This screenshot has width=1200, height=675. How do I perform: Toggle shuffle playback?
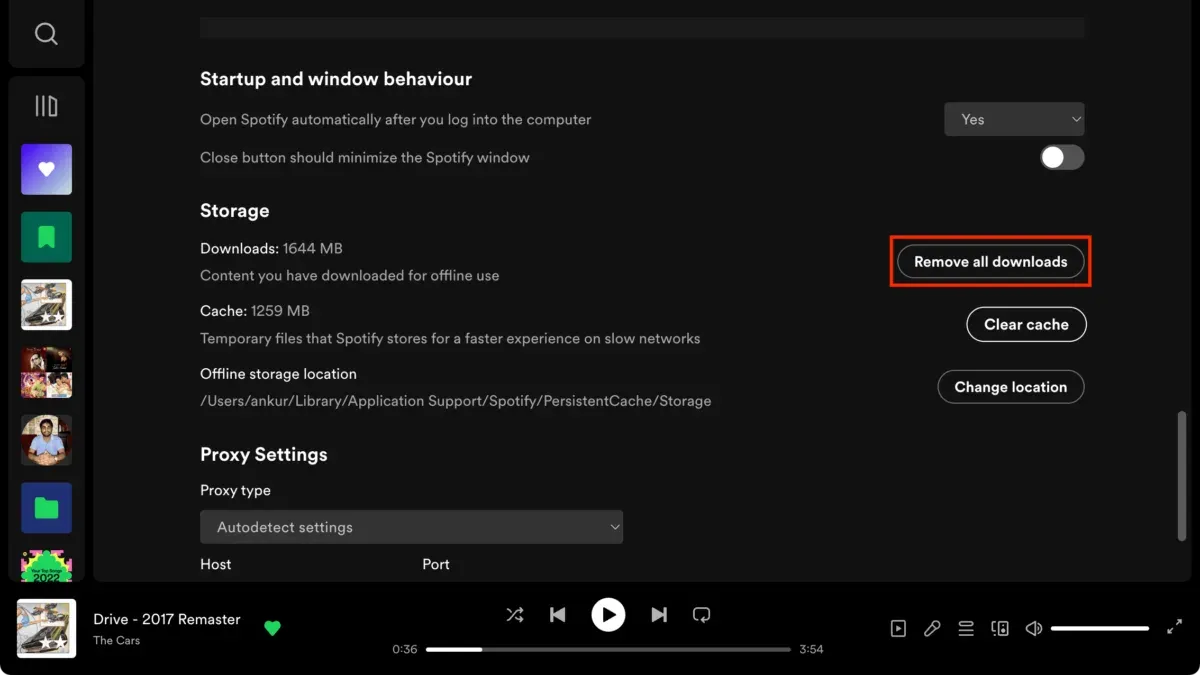point(515,615)
